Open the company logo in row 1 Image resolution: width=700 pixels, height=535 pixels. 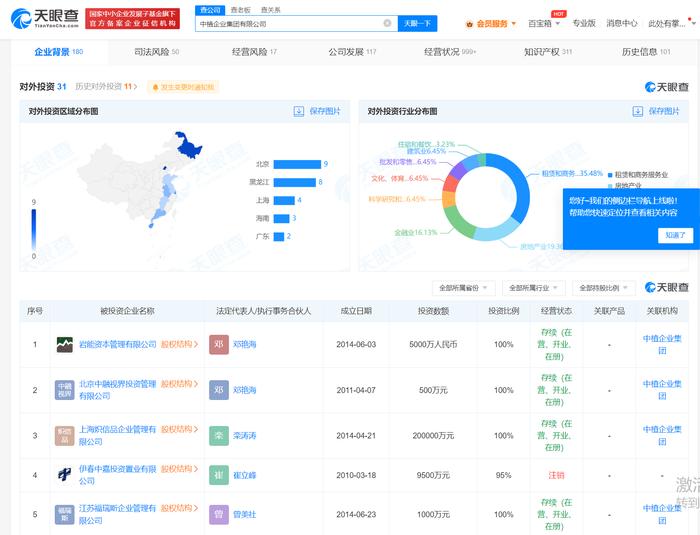(65, 344)
